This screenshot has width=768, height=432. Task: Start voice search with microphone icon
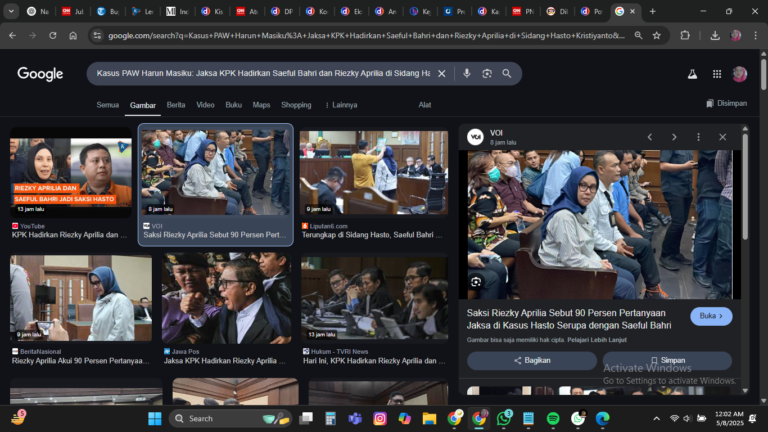pyautogui.click(x=467, y=73)
